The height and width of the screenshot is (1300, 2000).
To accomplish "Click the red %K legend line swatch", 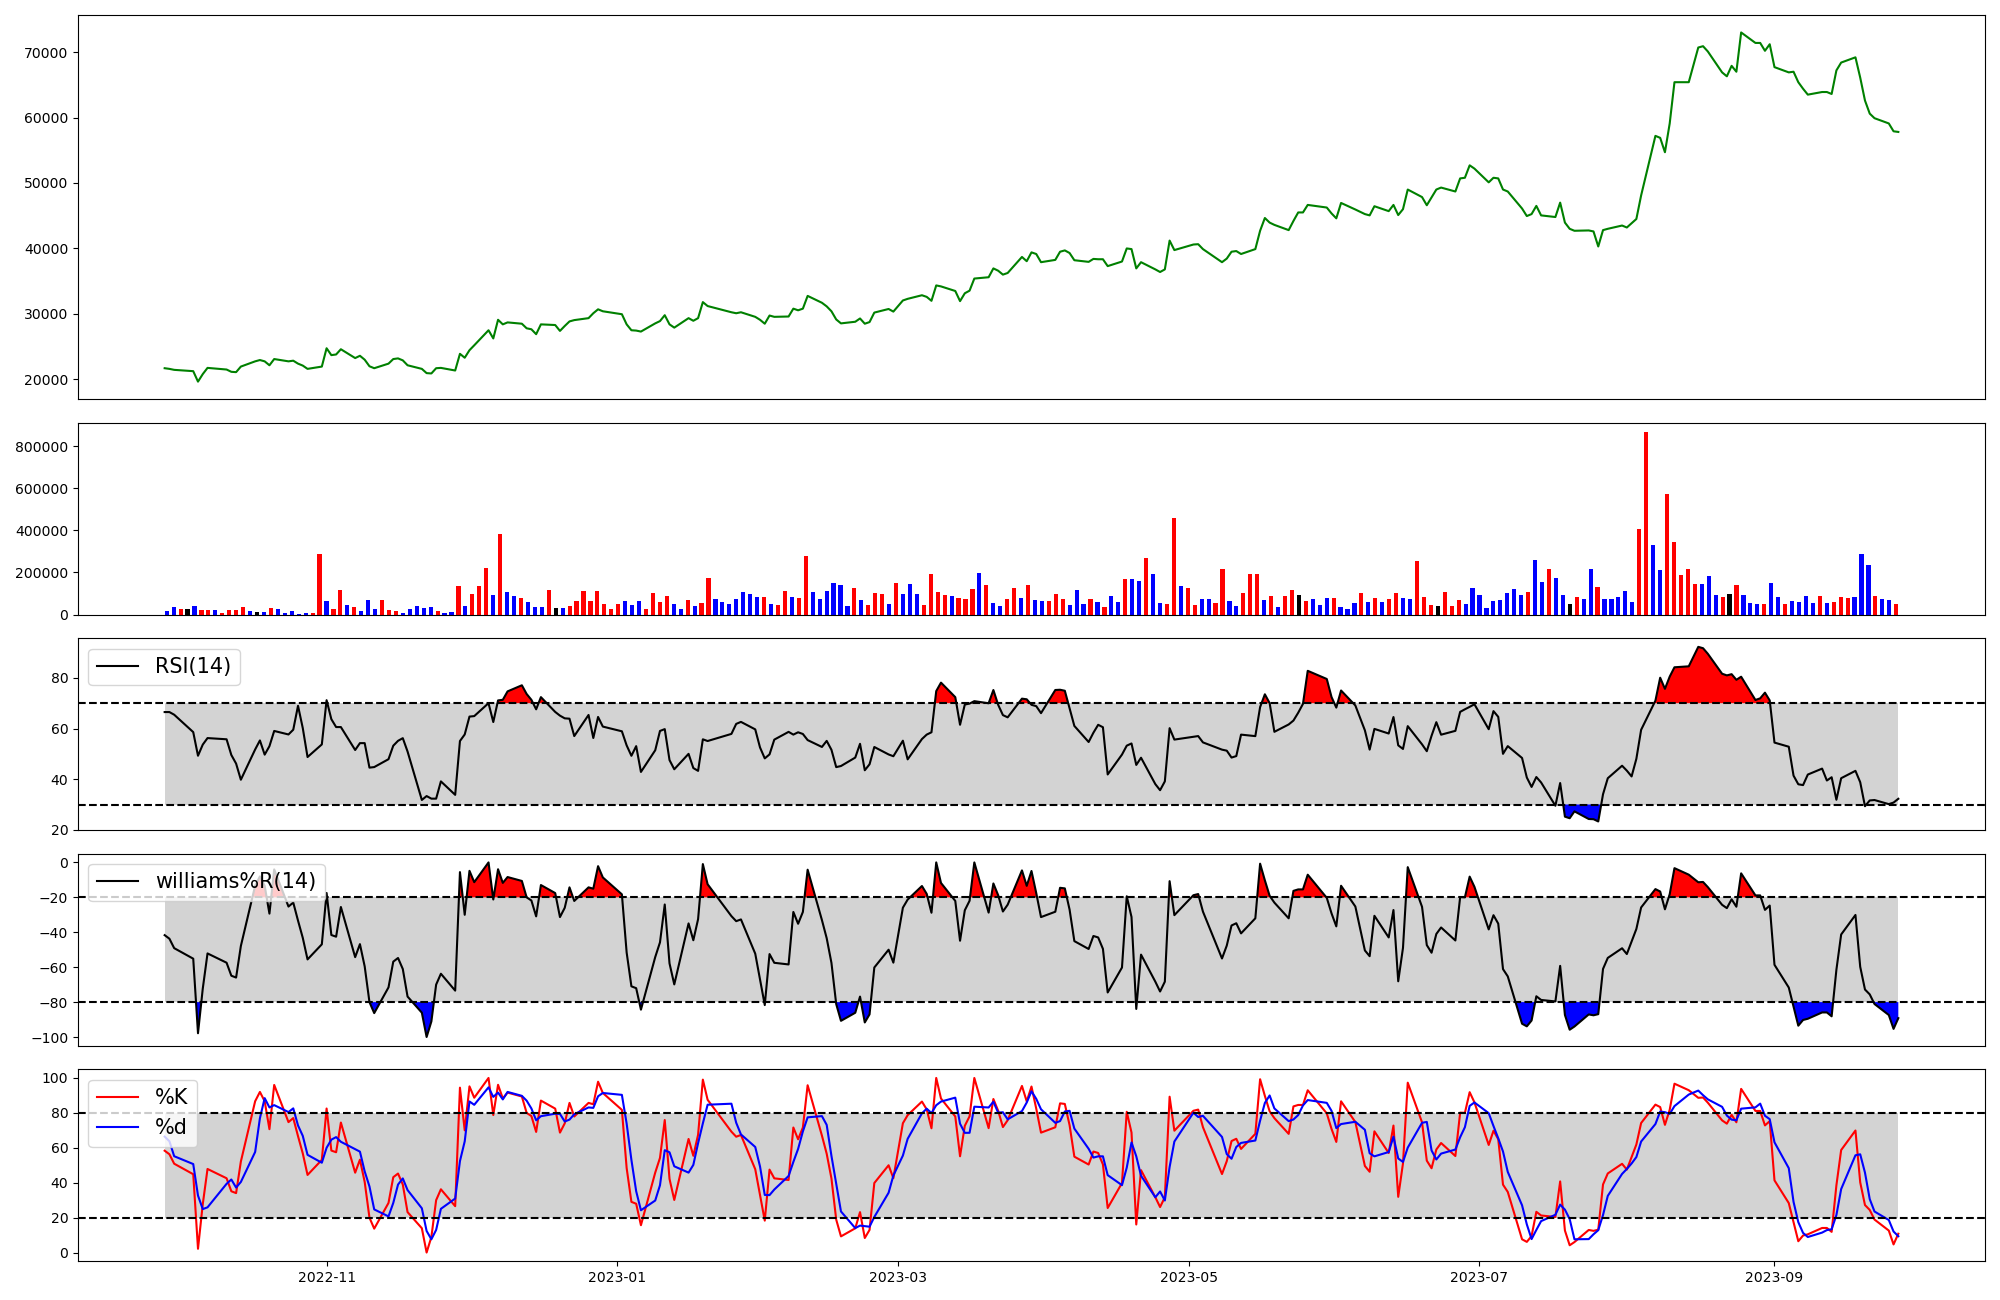I will pos(117,1097).
